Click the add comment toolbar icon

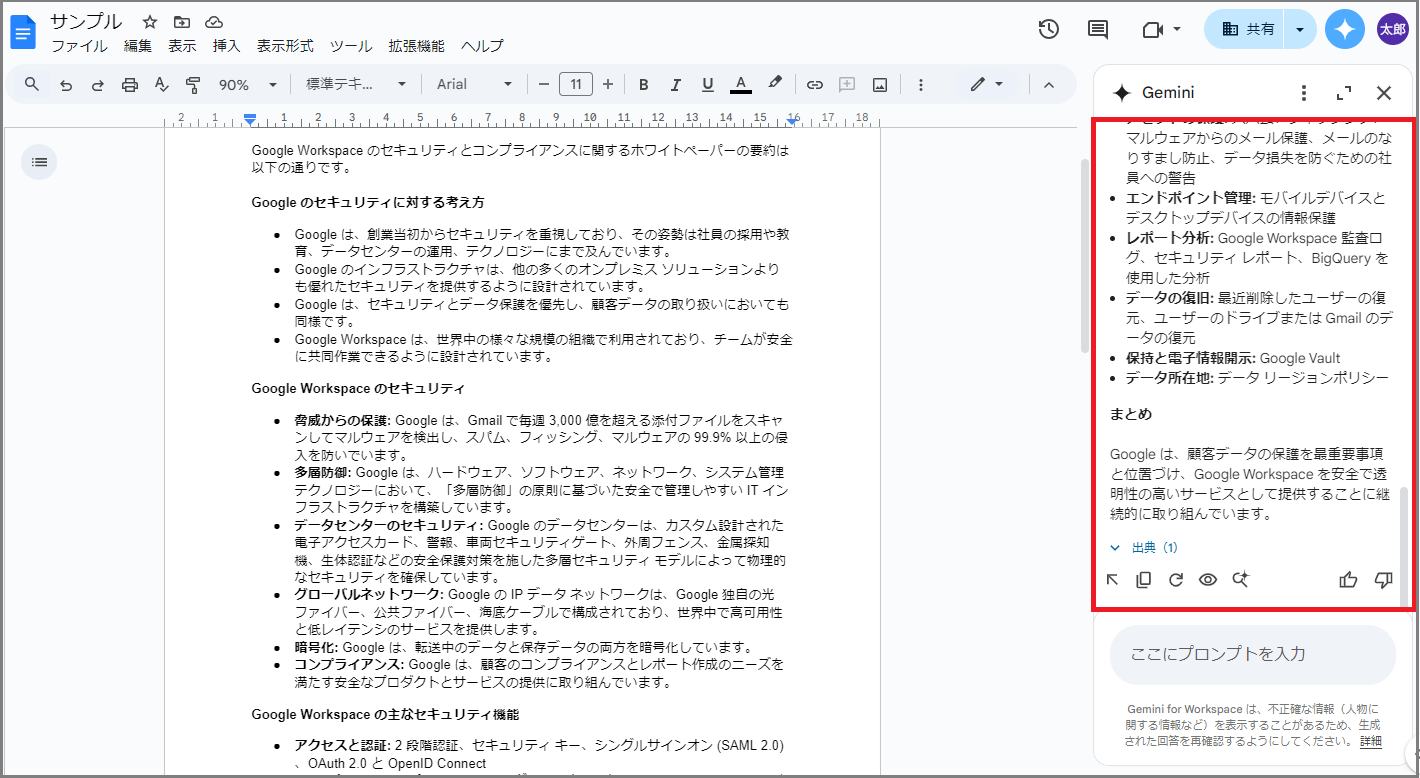click(847, 85)
